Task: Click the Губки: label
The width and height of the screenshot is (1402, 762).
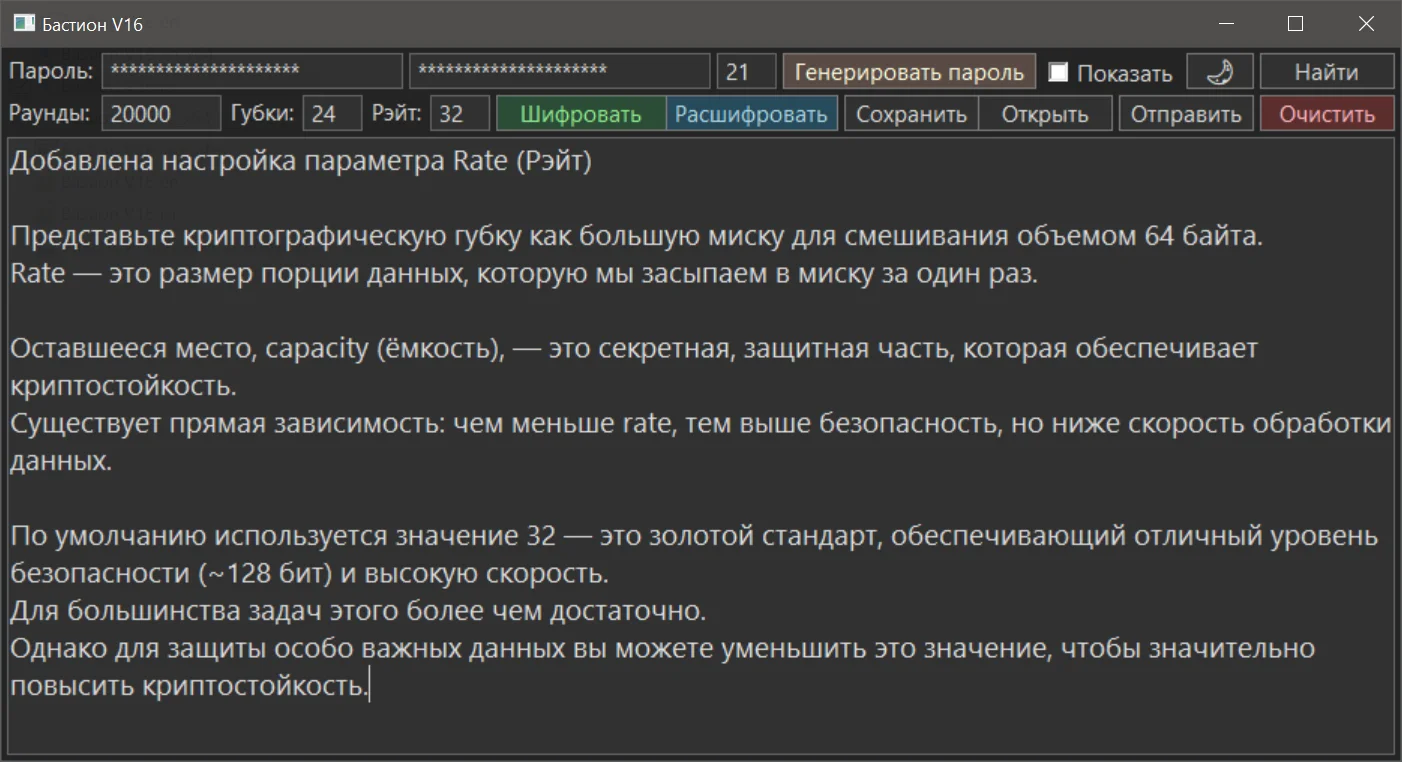Action: [263, 113]
